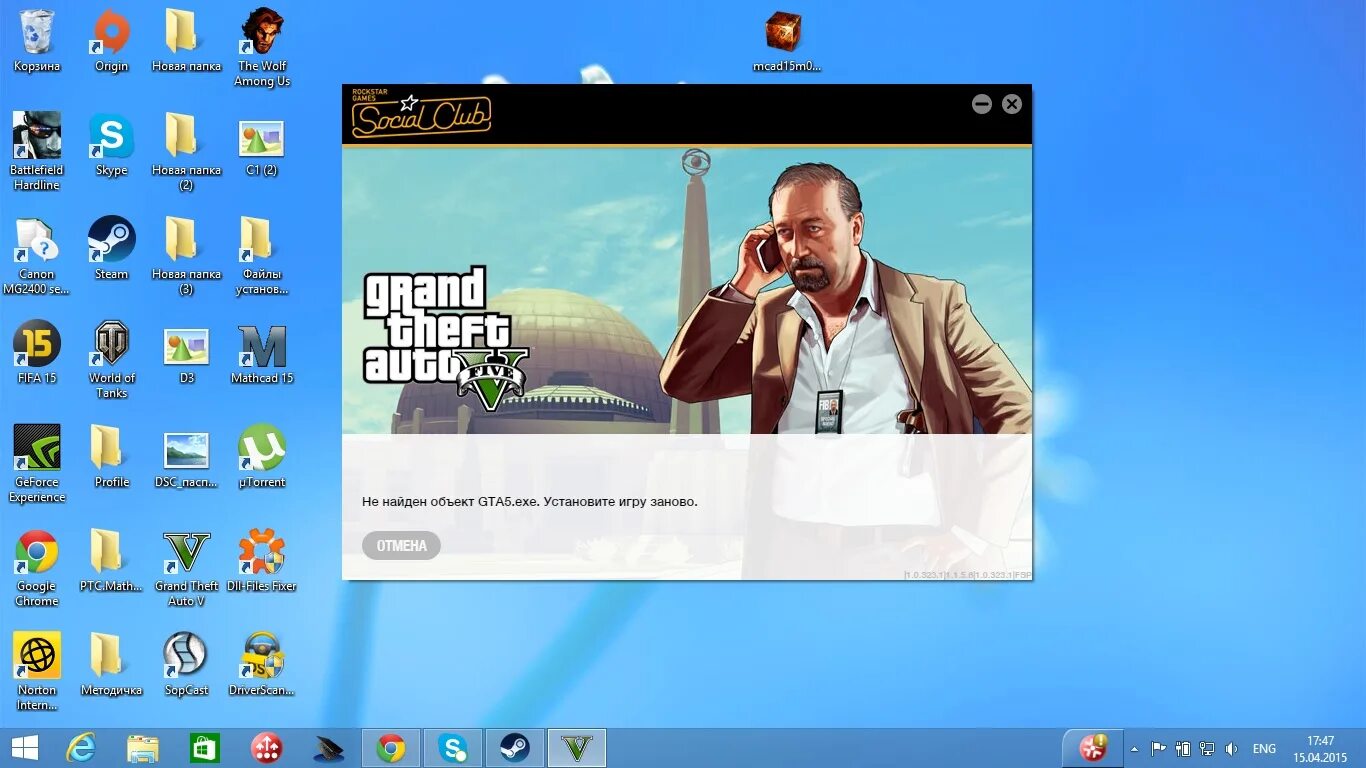Image resolution: width=1366 pixels, height=768 pixels.
Task: Switch the ENG input language indicator
Action: [x=1264, y=748]
